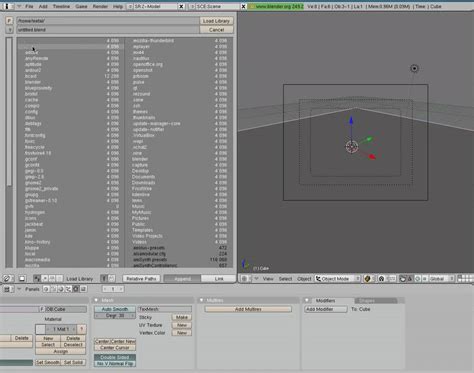Open the Help menu
The height and width of the screenshot is (373, 474).
pyautogui.click(x=118, y=6)
